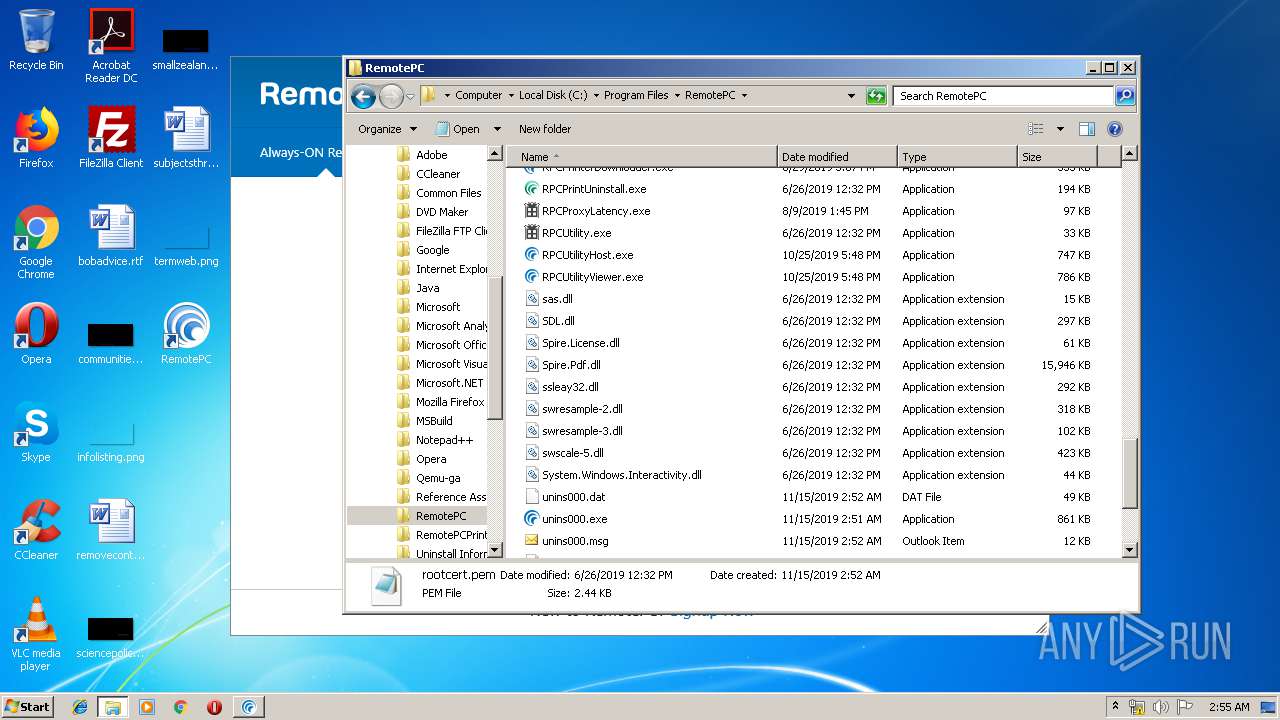The width and height of the screenshot is (1280, 720).
Task: Open Explorer help icon
Action: [1115, 129]
